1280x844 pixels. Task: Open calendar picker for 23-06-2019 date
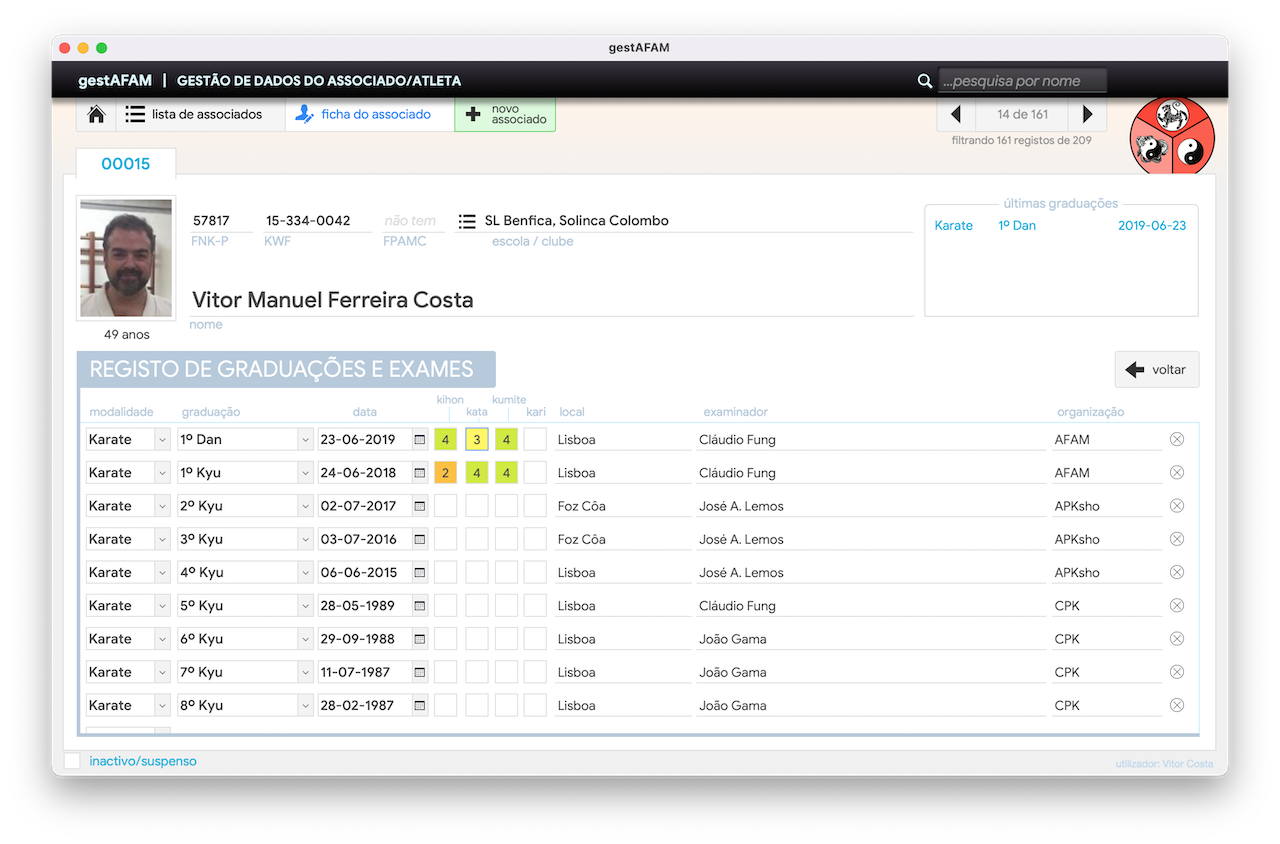pyautogui.click(x=420, y=439)
